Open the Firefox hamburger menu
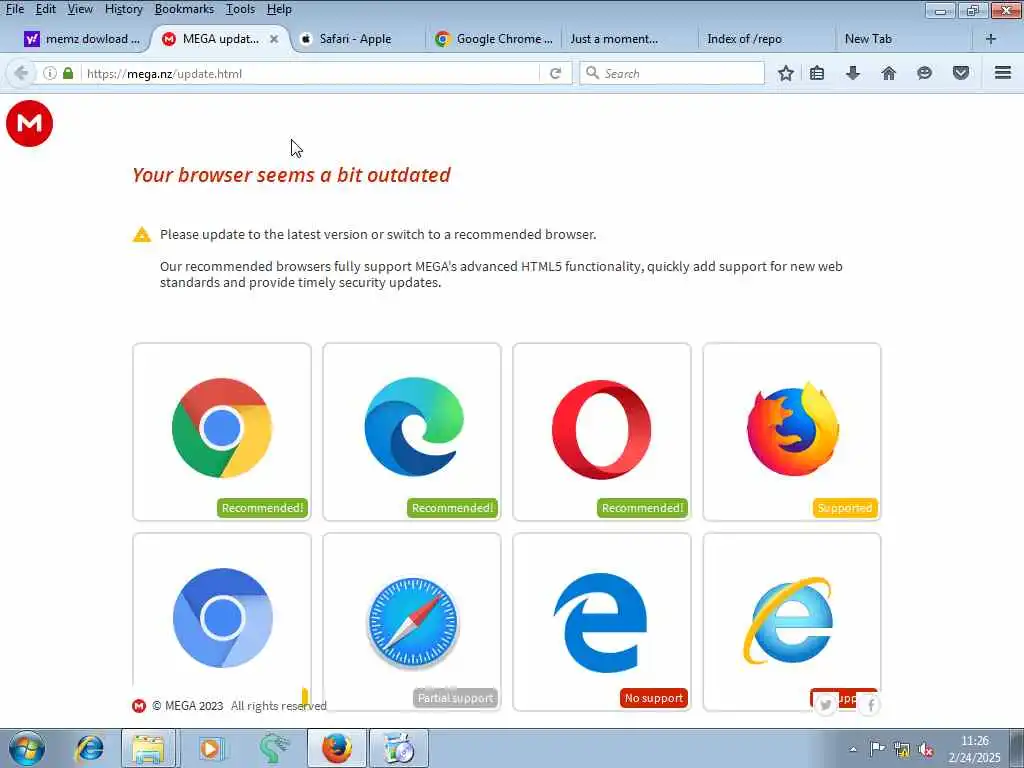The height and width of the screenshot is (768, 1024). coord(1003,73)
